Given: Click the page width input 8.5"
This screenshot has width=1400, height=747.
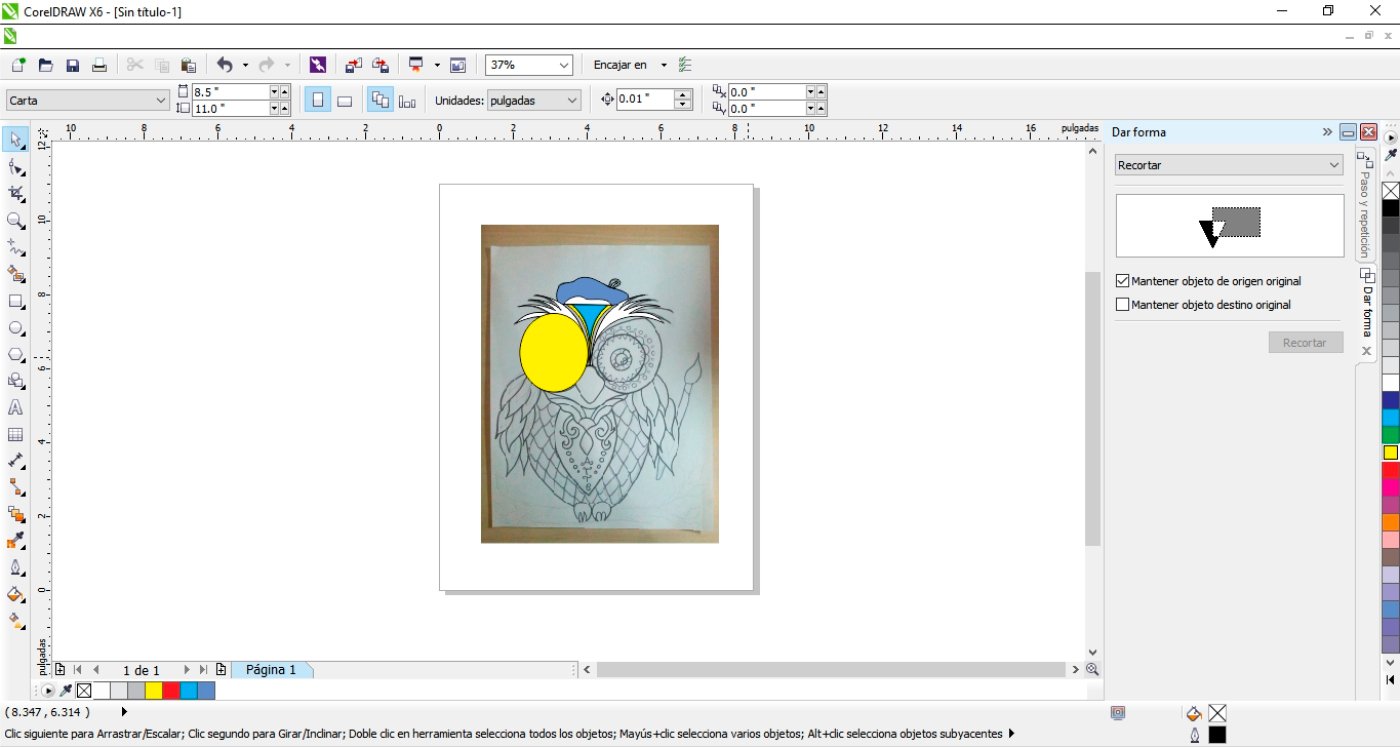Looking at the screenshot, I should 230,91.
